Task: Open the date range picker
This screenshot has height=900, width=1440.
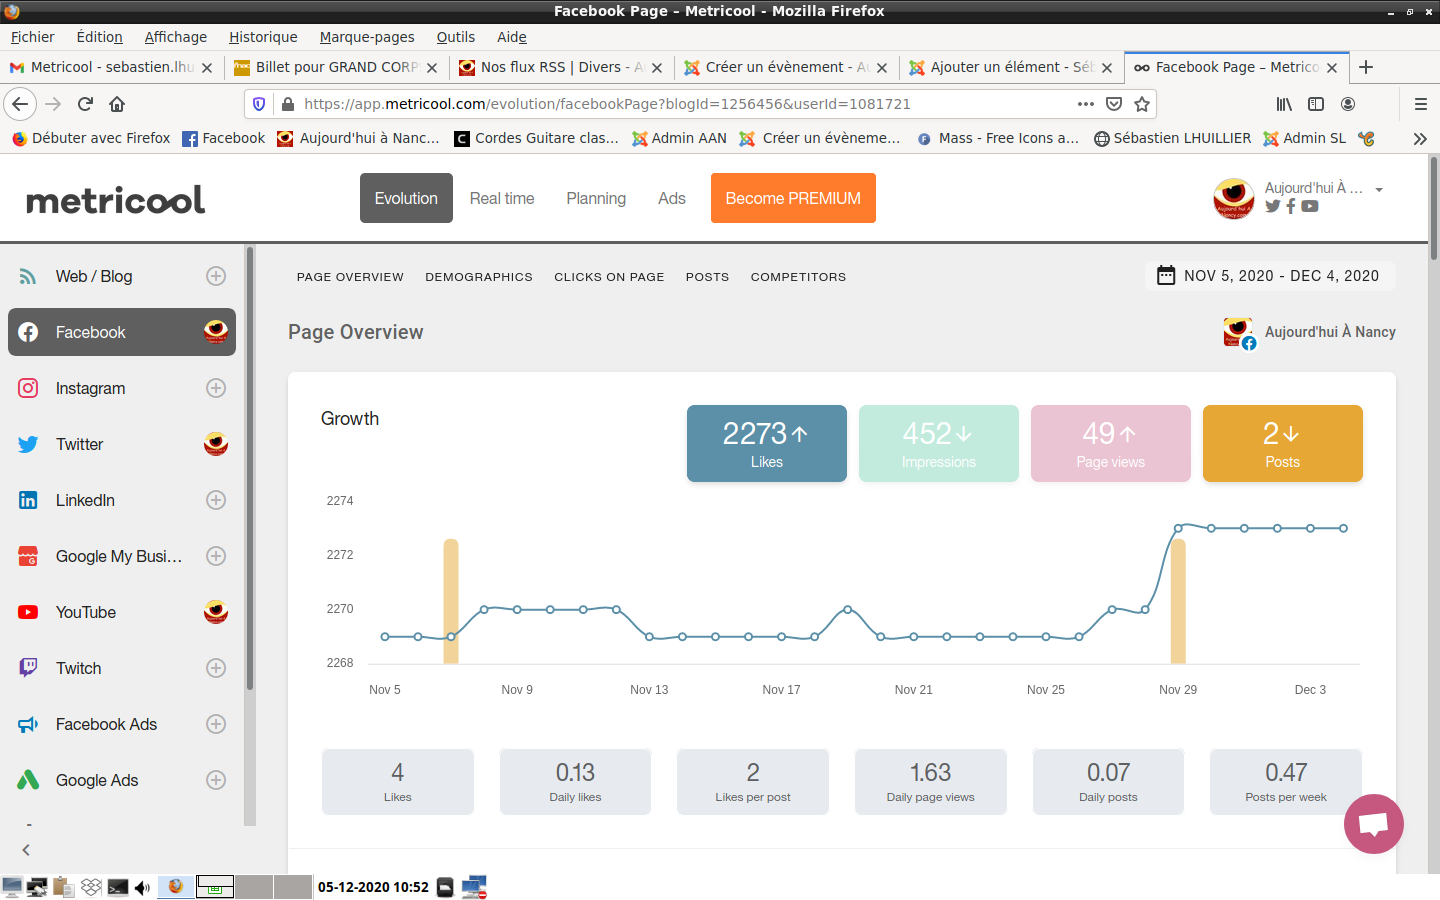Action: coord(1270,276)
